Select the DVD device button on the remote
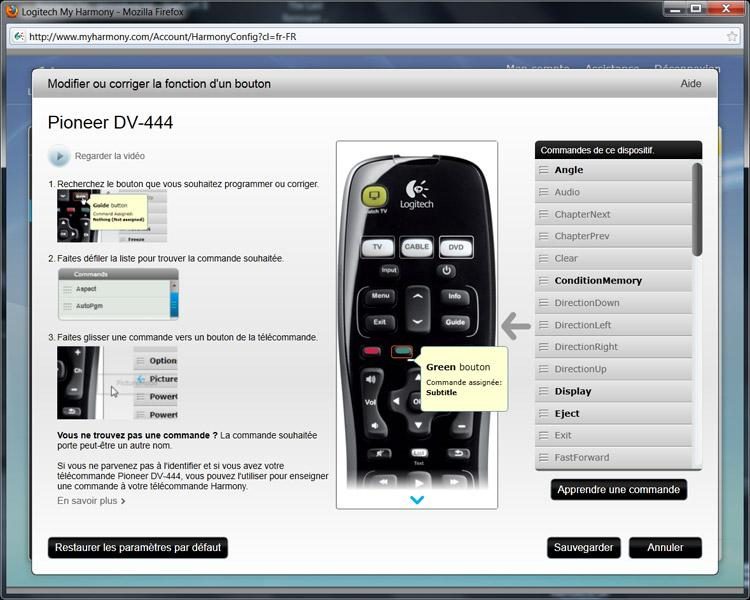 coord(456,247)
